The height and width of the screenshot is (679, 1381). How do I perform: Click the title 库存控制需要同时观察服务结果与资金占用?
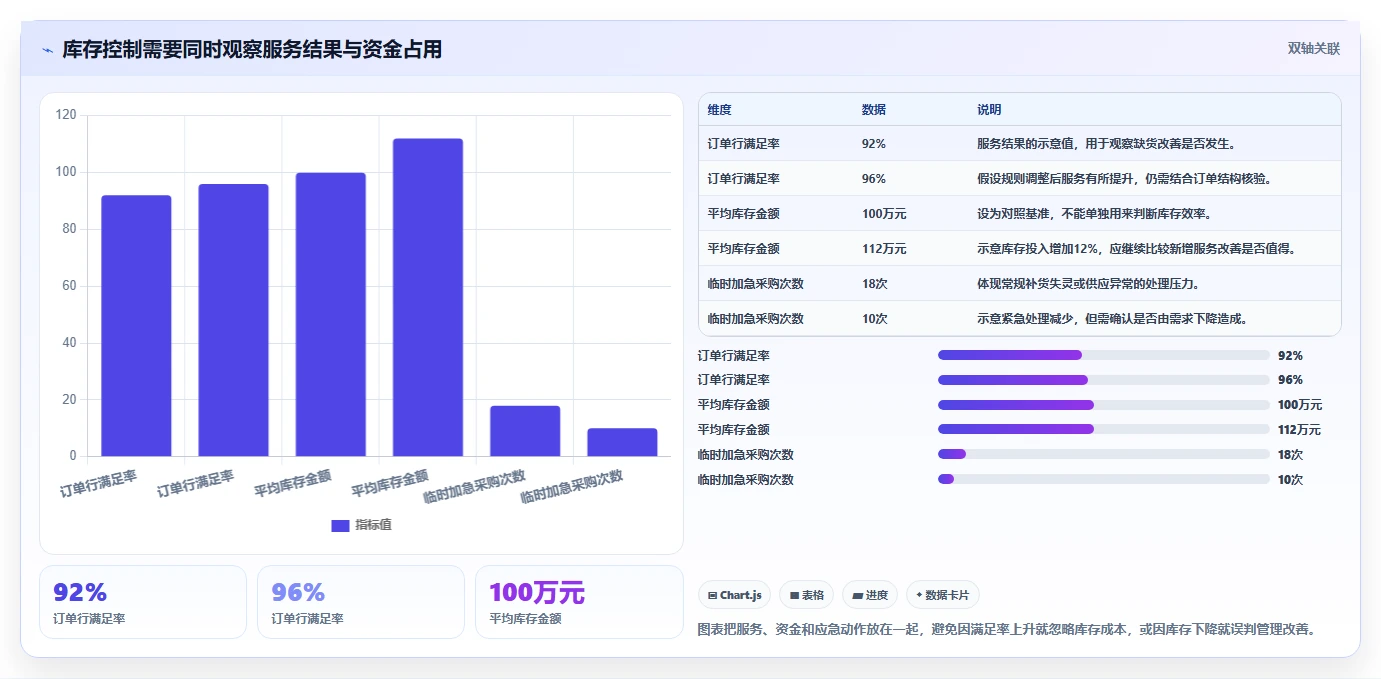click(252, 49)
